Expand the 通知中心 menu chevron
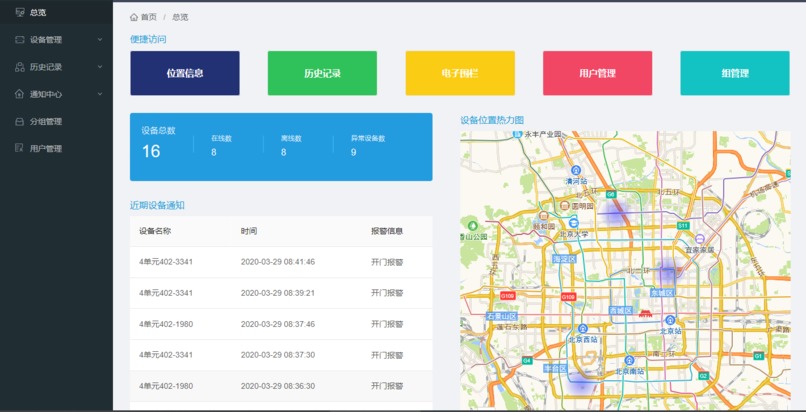This screenshot has width=806, height=412. click(100, 94)
